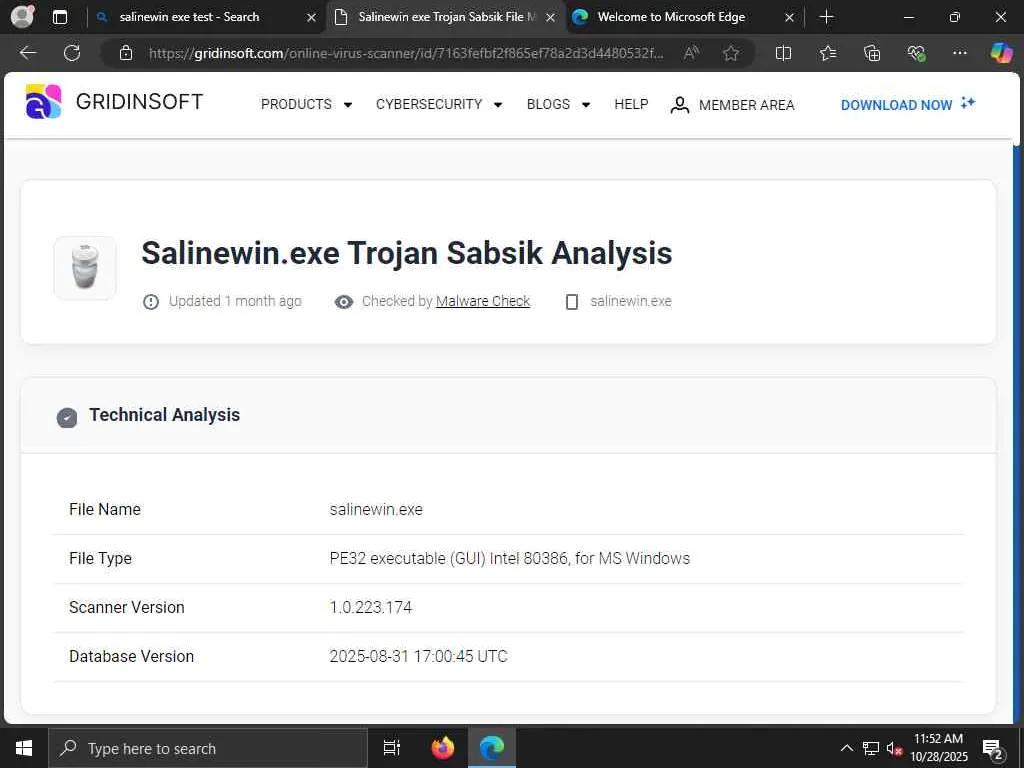Click the salinewin file thumbnail image
The width and height of the screenshot is (1024, 768).
pyautogui.click(x=85, y=268)
